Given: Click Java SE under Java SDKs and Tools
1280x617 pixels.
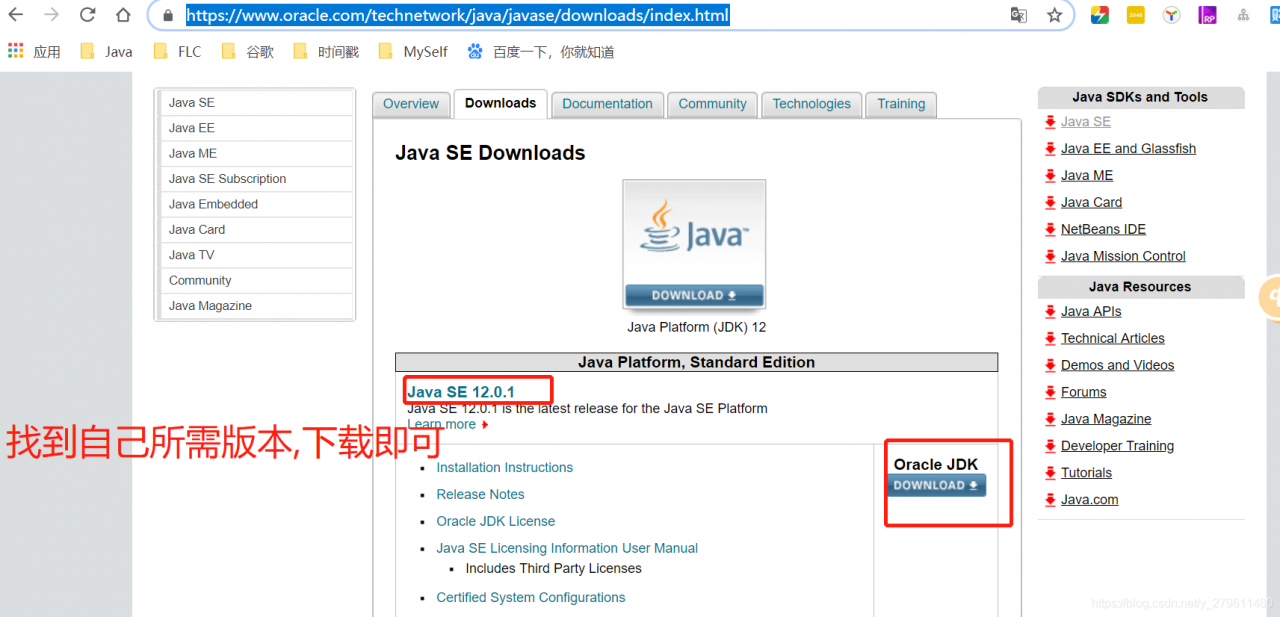Looking at the screenshot, I should click(x=1086, y=122).
